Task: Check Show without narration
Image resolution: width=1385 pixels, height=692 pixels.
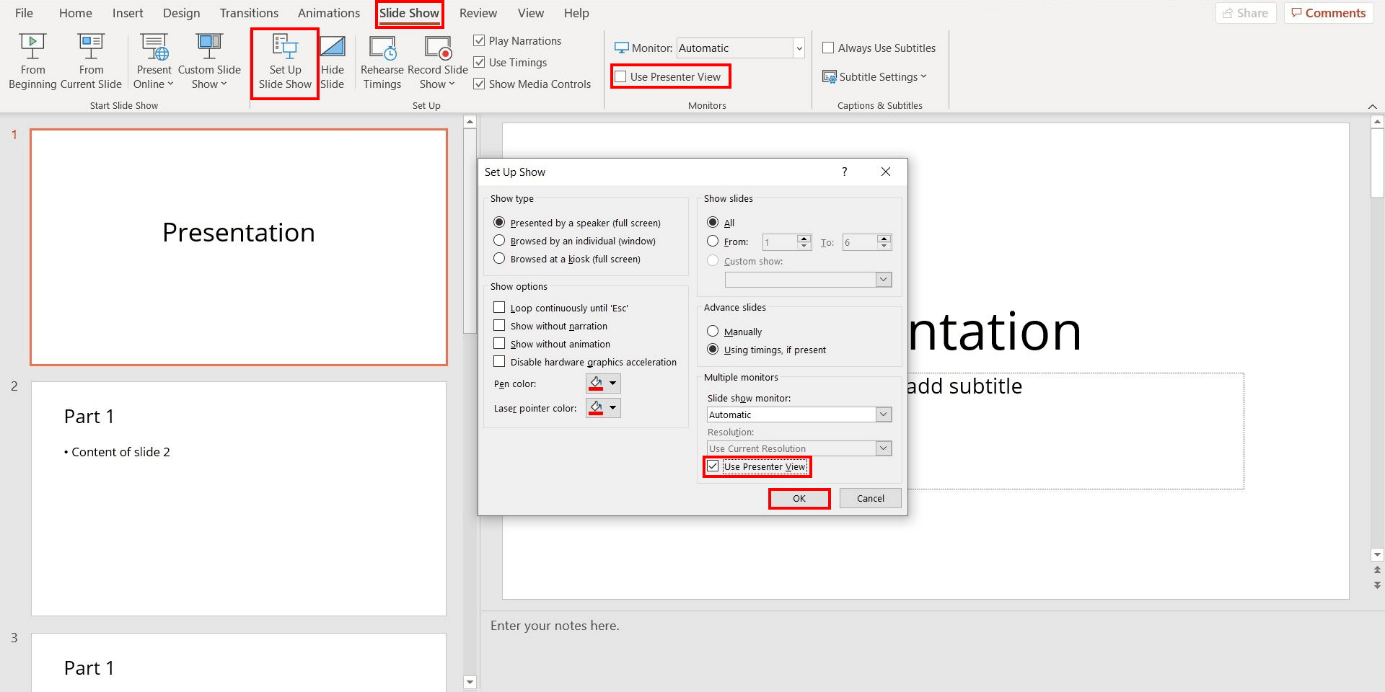Action: click(499, 326)
